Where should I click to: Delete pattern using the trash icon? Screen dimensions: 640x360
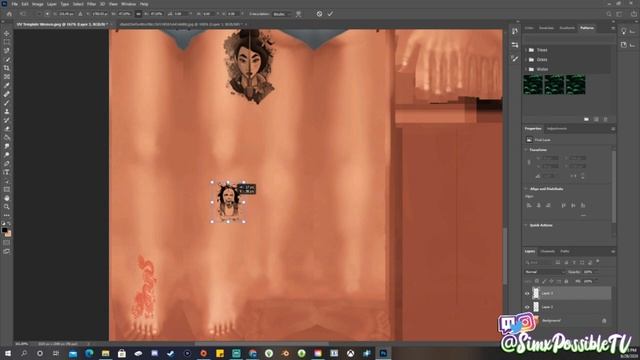coord(606,120)
